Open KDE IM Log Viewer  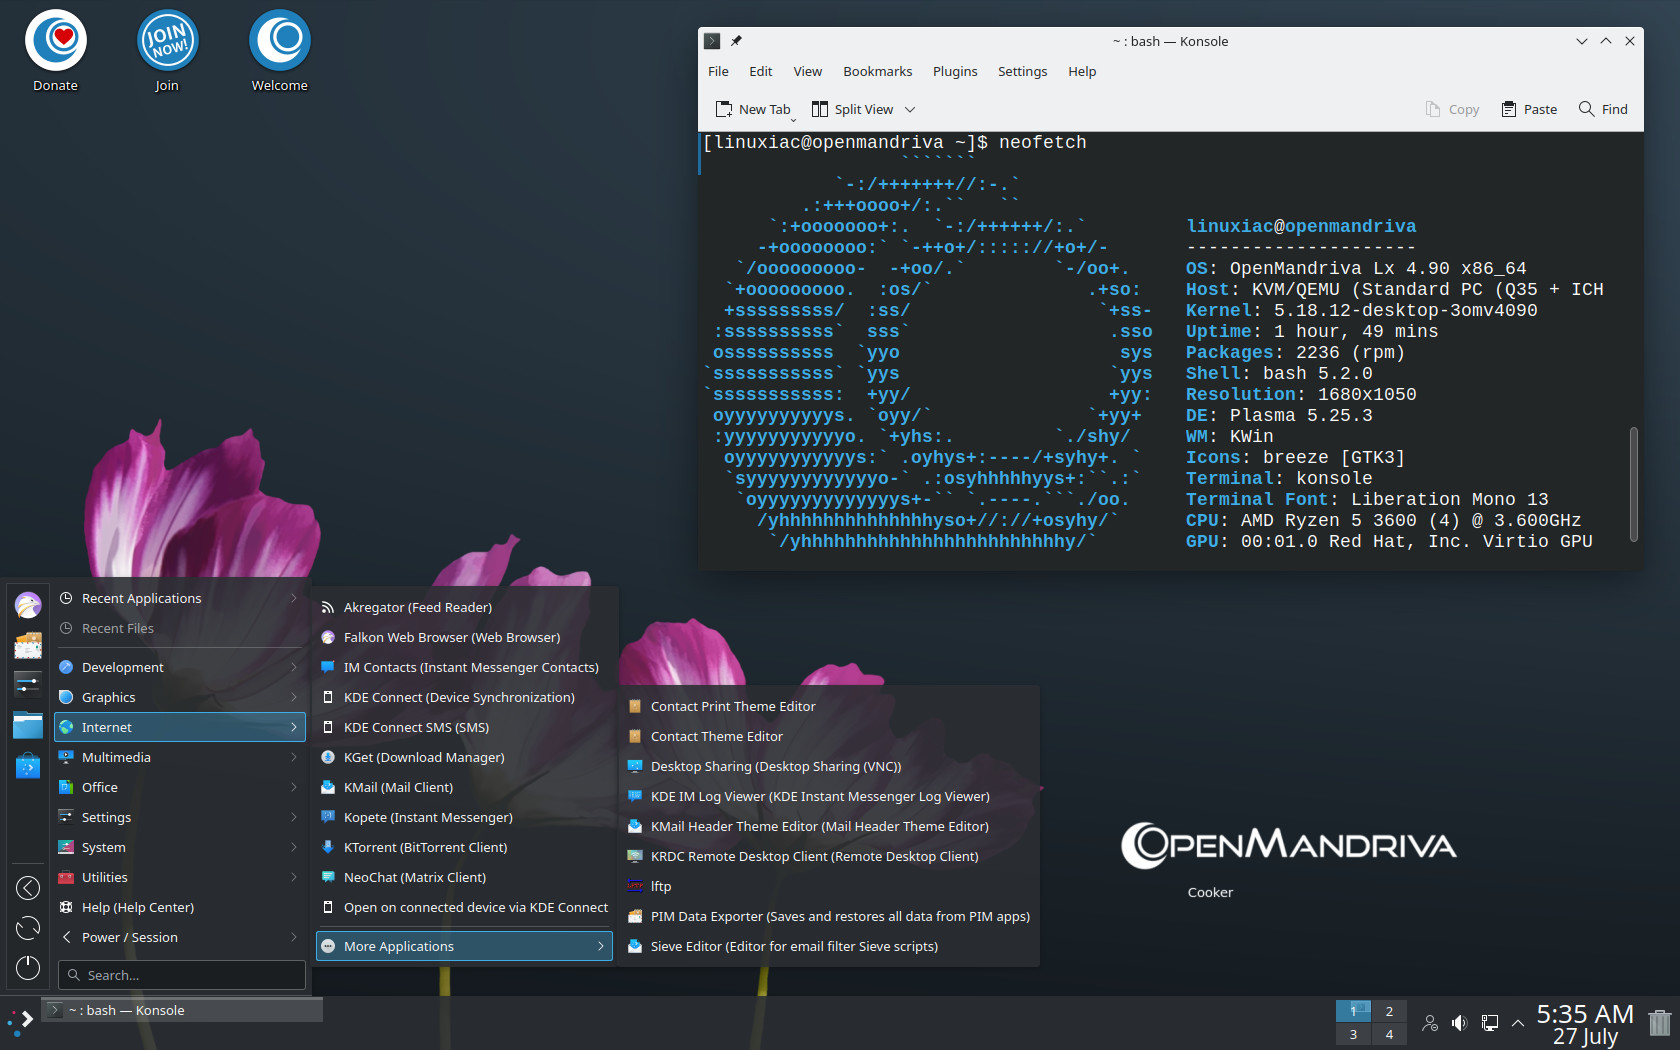pos(829,796)
